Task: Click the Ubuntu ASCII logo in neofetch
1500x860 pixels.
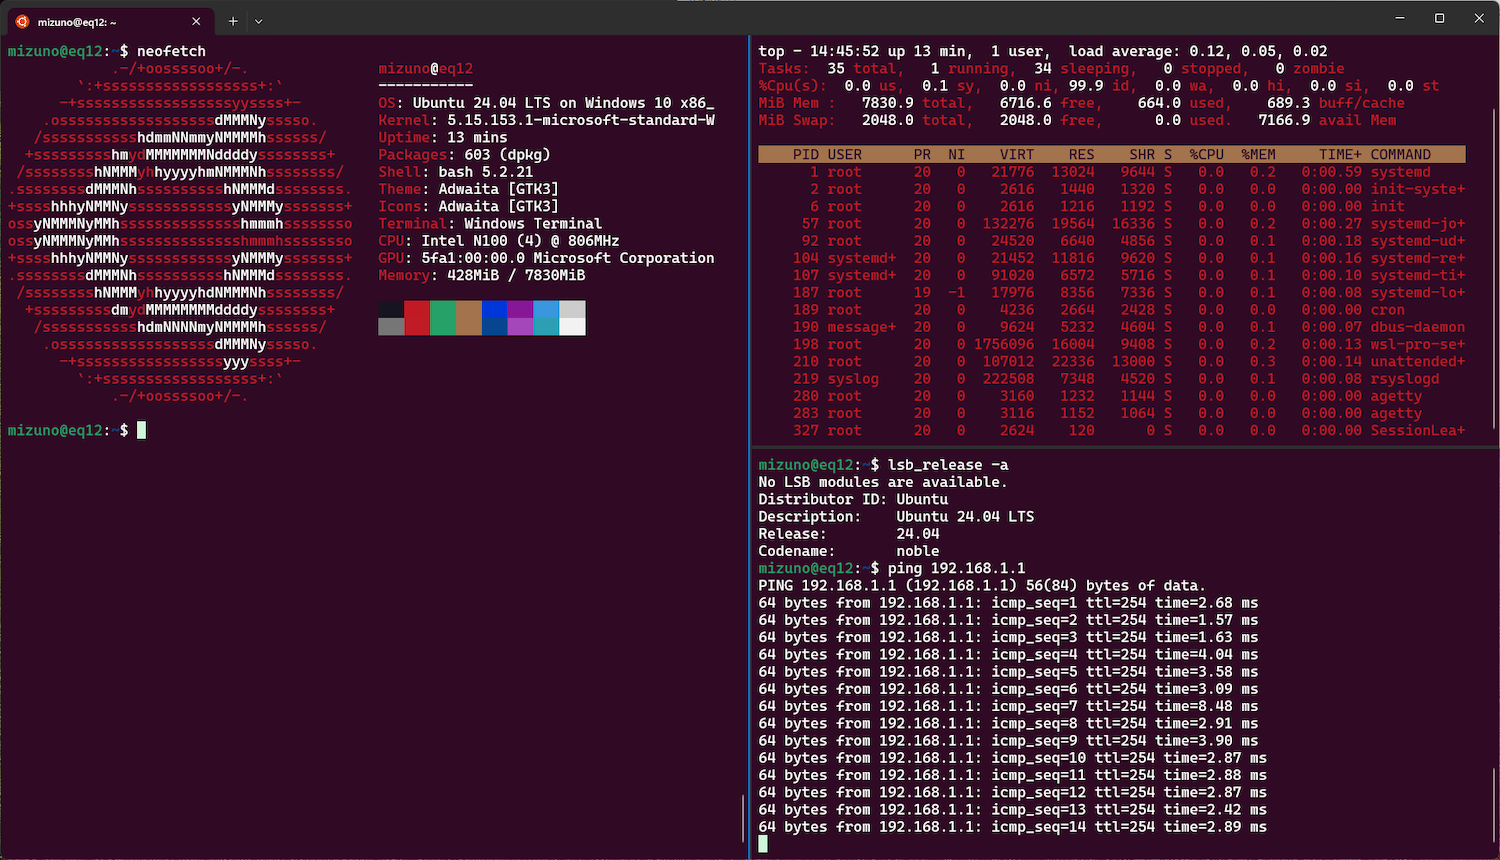Action: 180,232
